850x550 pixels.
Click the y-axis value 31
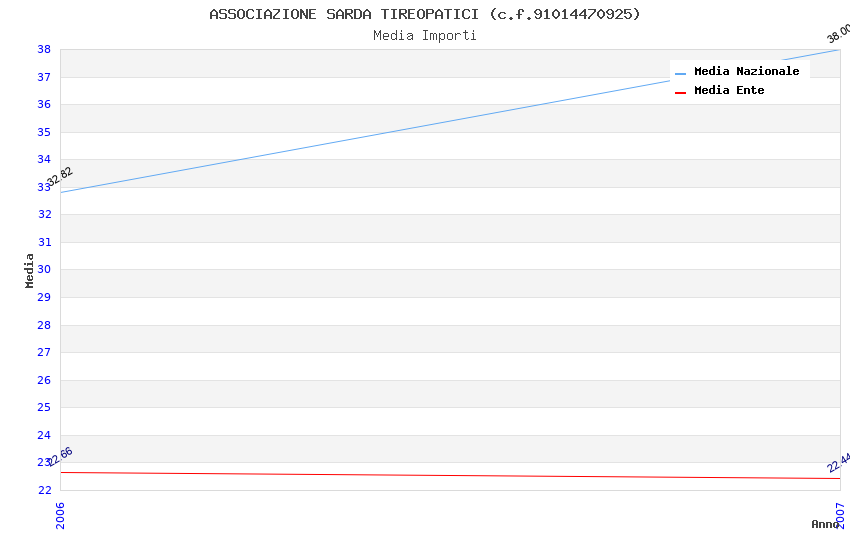(44, 242)
